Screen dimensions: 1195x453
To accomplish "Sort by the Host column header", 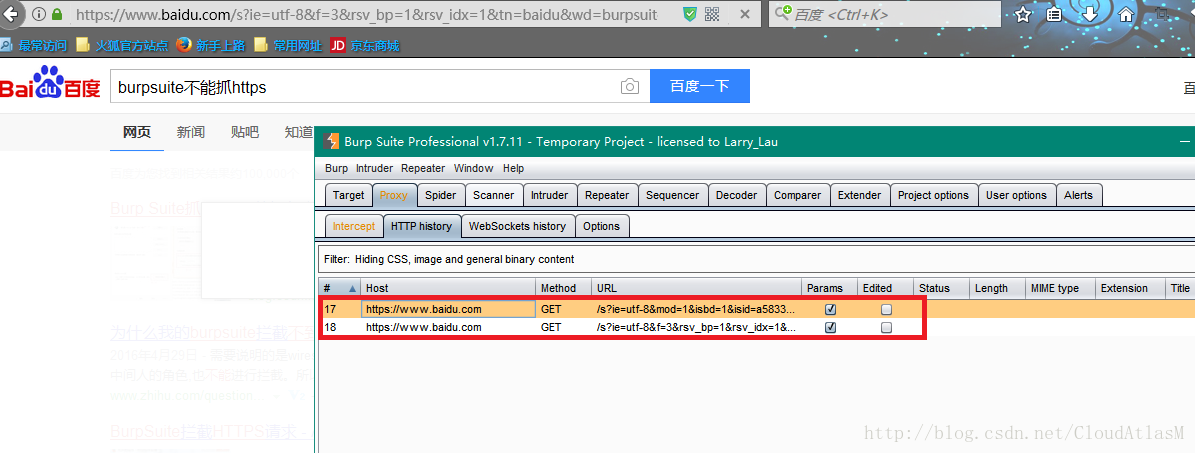I will click(448, 288).
